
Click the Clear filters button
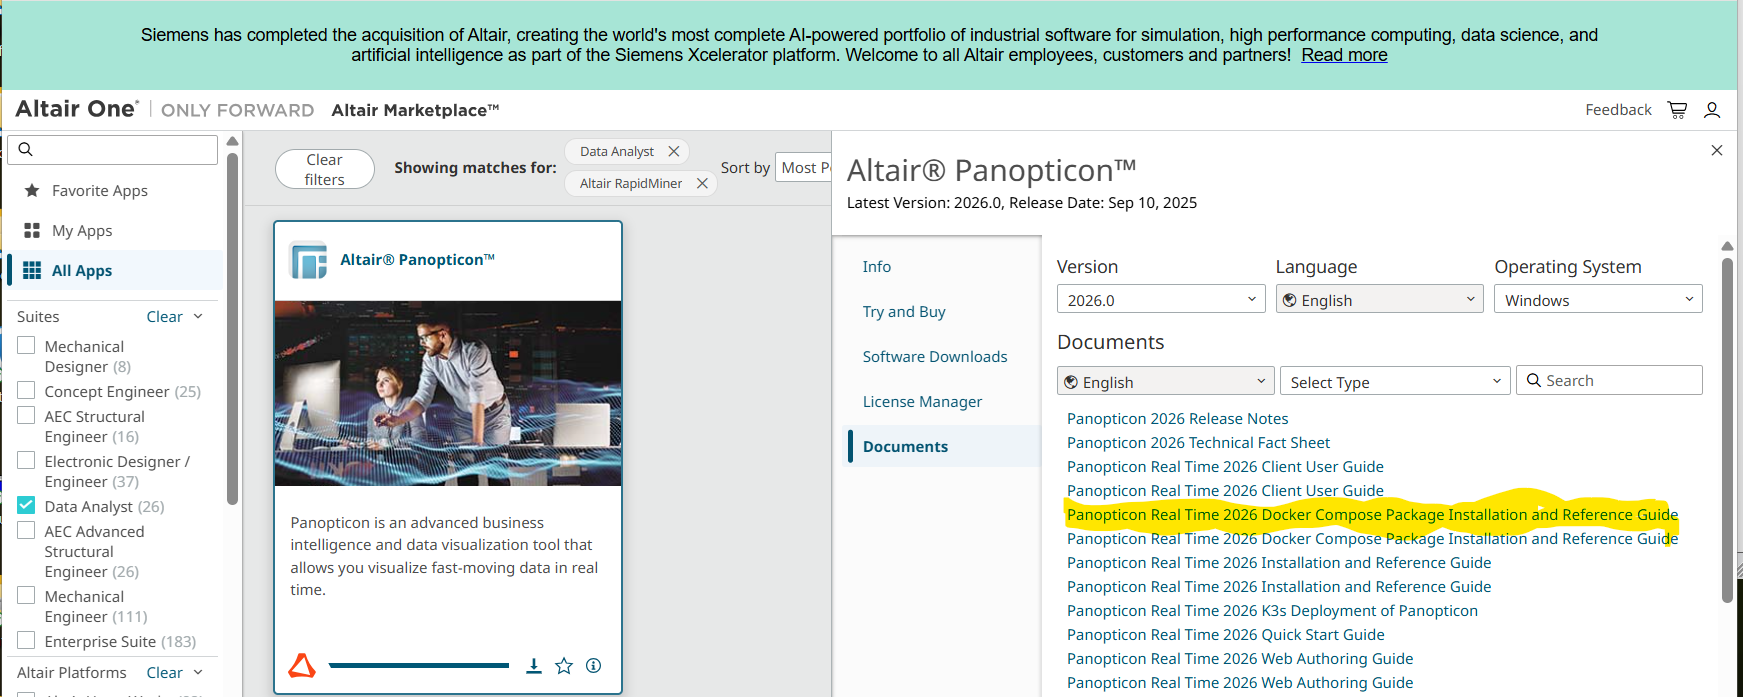click(325, 169)
